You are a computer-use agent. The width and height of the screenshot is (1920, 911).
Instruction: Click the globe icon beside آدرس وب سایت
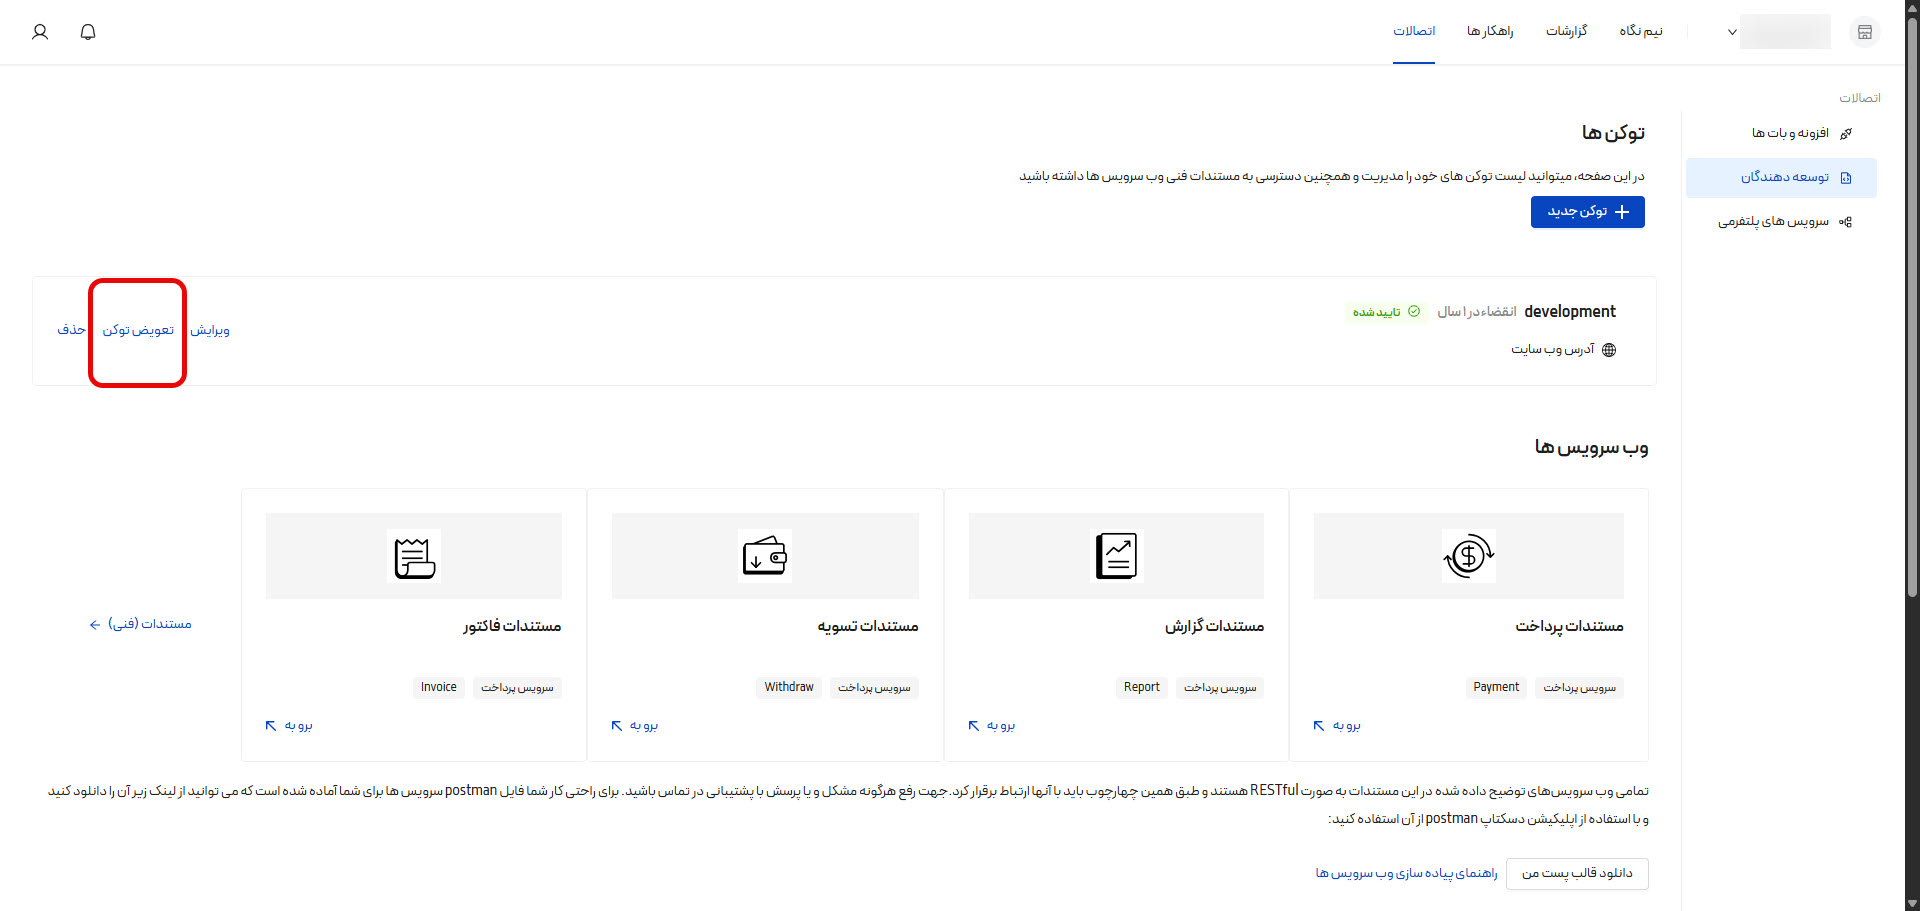click(x=1609, y=350)
